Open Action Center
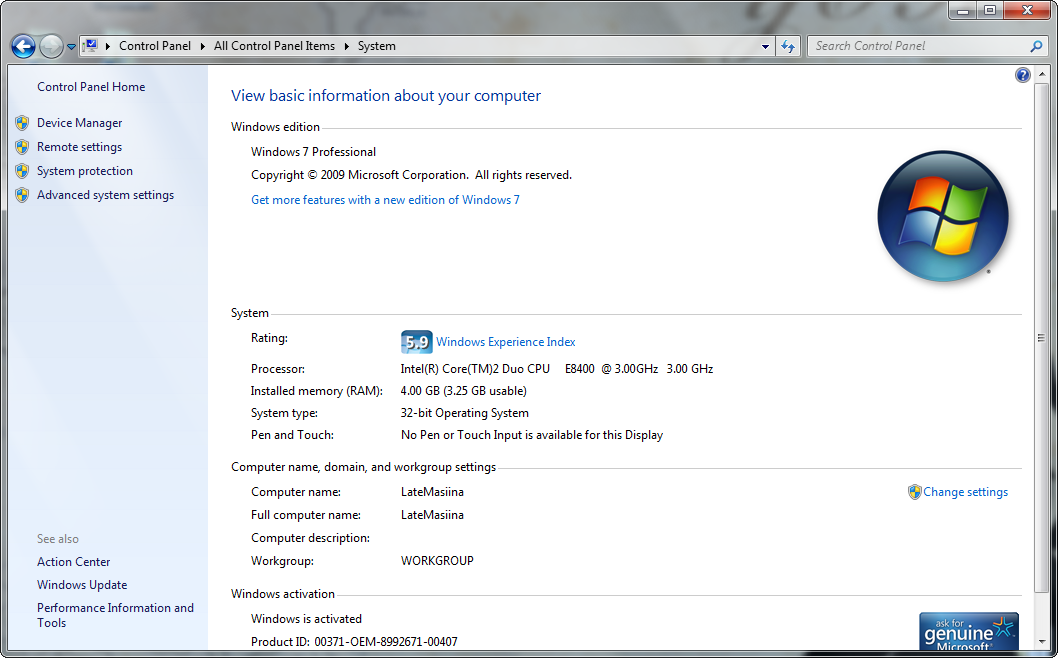This screenshot has width=1058, height=658. point(74,561)
